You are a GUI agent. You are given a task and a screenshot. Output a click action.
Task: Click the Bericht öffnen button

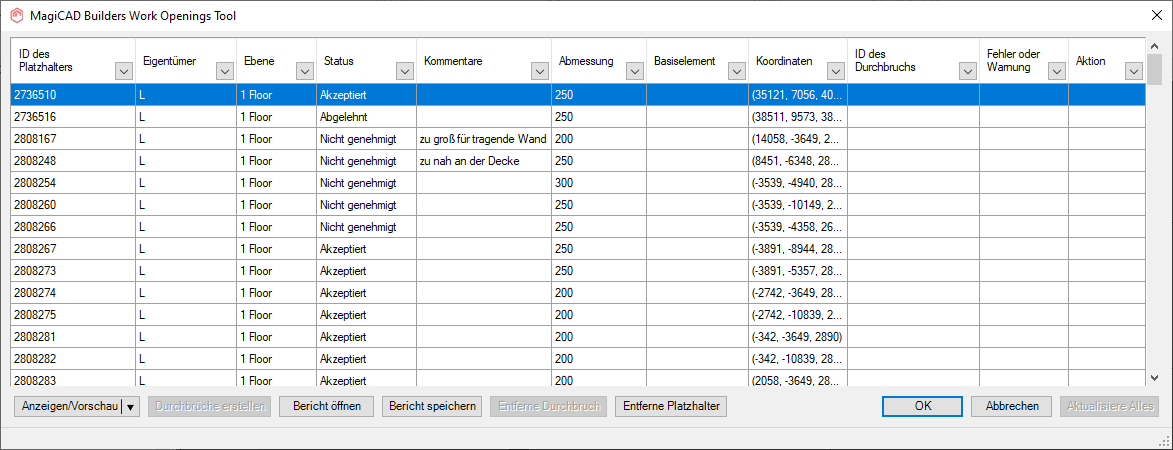[326, 406]
